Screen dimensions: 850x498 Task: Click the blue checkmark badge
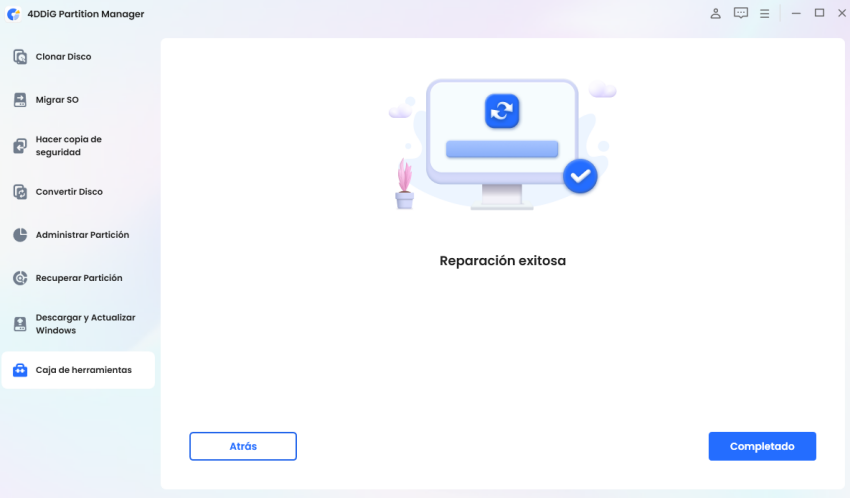580,176
